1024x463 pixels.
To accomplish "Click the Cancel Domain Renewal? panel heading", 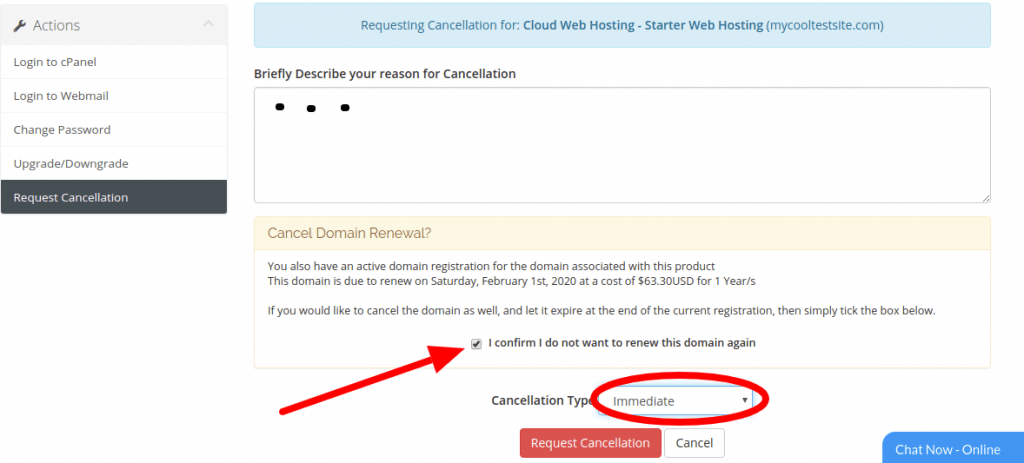I will tap(349, 233).
